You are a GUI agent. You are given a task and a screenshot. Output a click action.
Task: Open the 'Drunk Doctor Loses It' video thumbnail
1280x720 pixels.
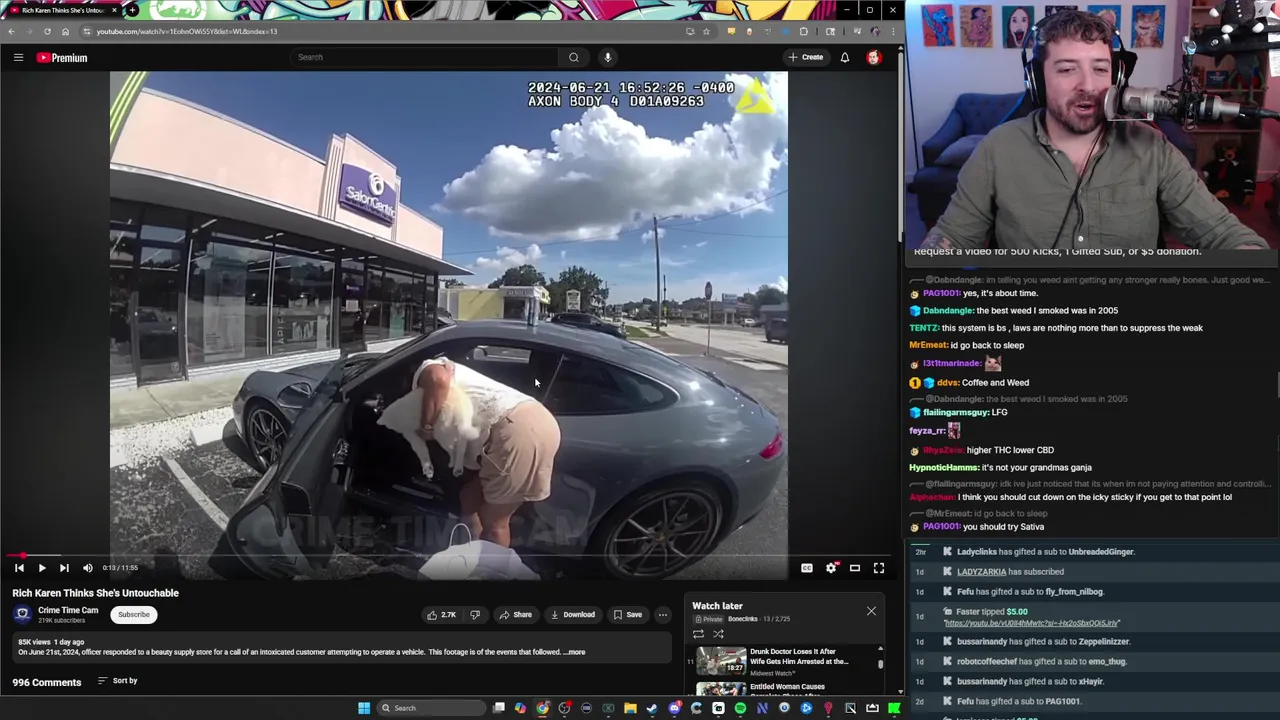tap(721, 661)
